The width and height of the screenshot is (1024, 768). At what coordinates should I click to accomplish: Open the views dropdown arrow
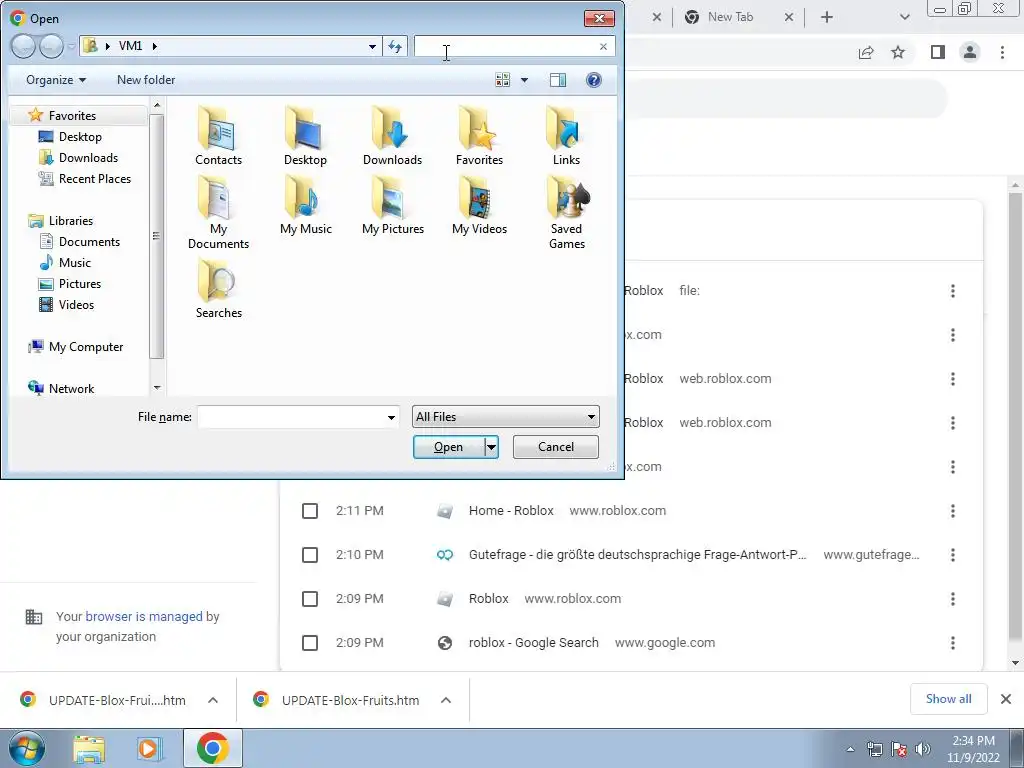pos(524,80)
